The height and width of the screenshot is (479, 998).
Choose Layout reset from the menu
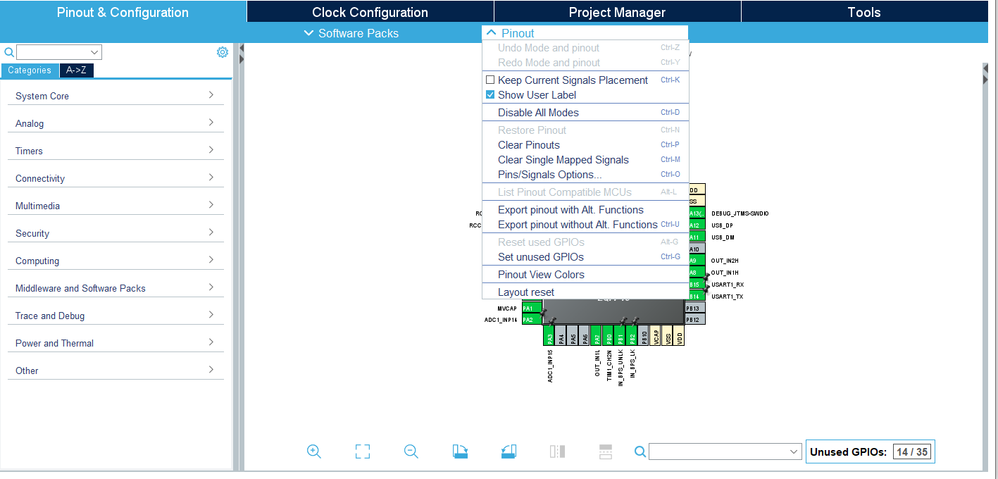(x=585, y=293)
